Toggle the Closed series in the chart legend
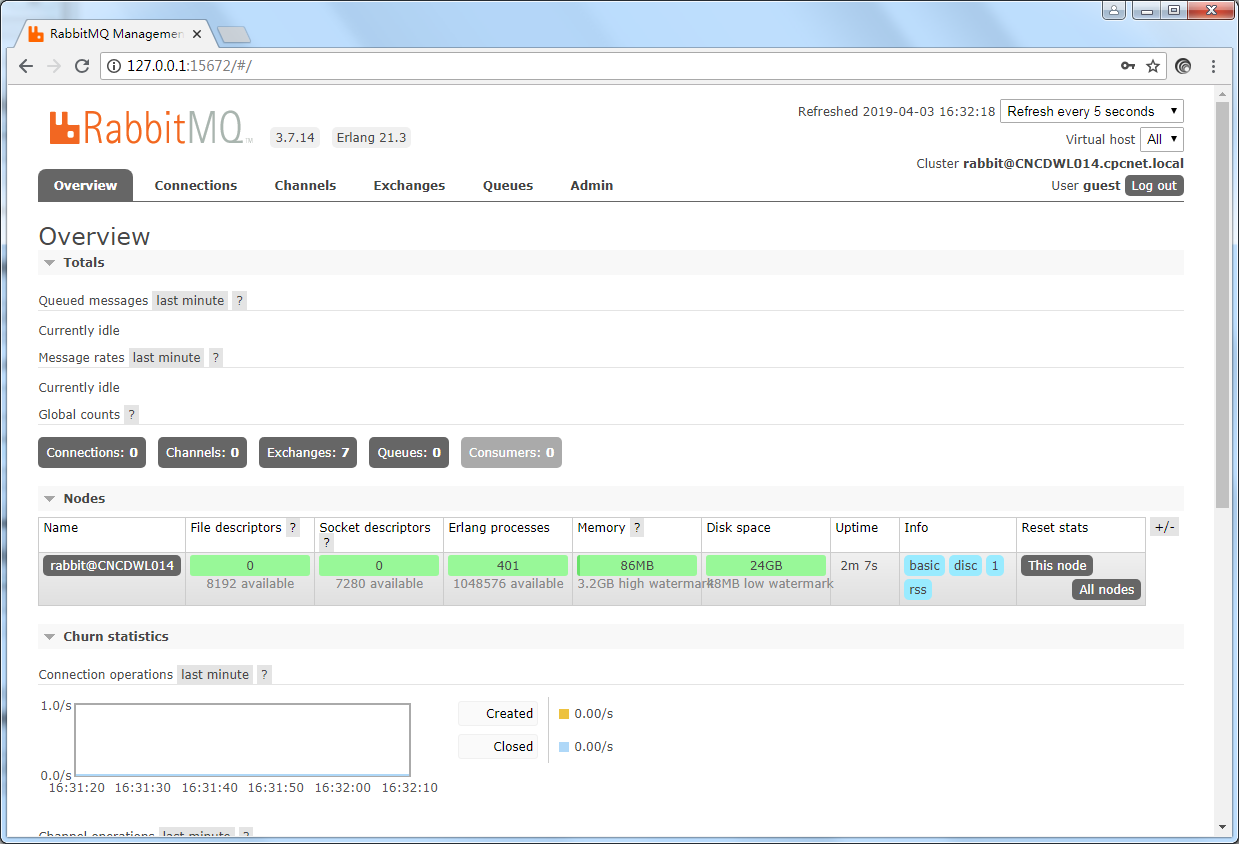The width and height of the screenshot is (1239, 844). pyautogui.click(x=498, y=746)
